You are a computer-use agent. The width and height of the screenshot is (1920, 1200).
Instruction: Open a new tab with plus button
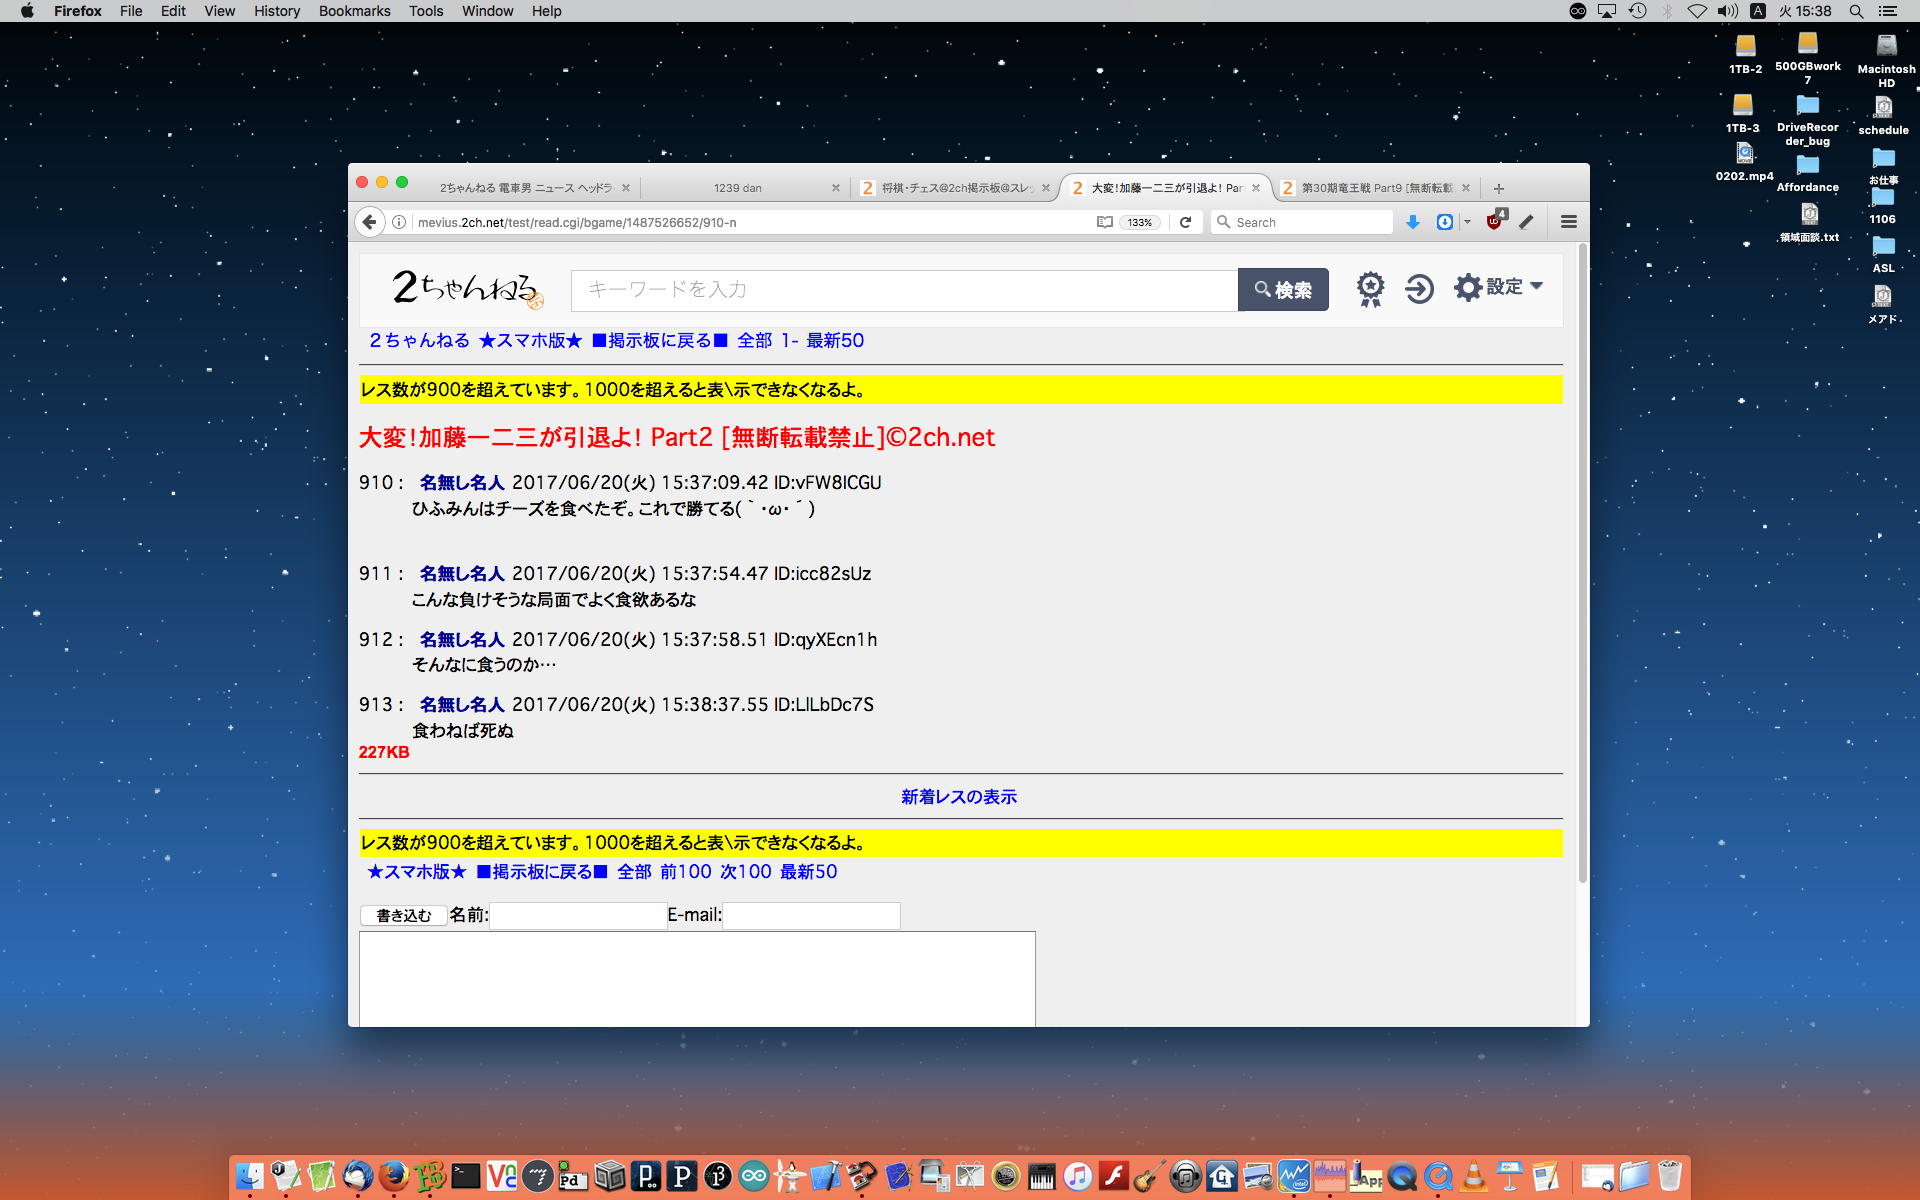[1498, 188]
